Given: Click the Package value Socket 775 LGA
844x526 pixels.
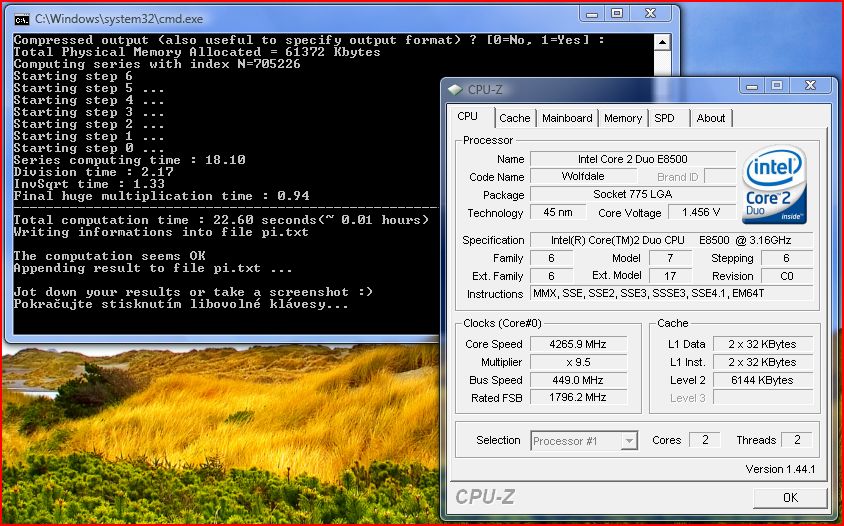Looking at the screenshot, I should point(632,194).
